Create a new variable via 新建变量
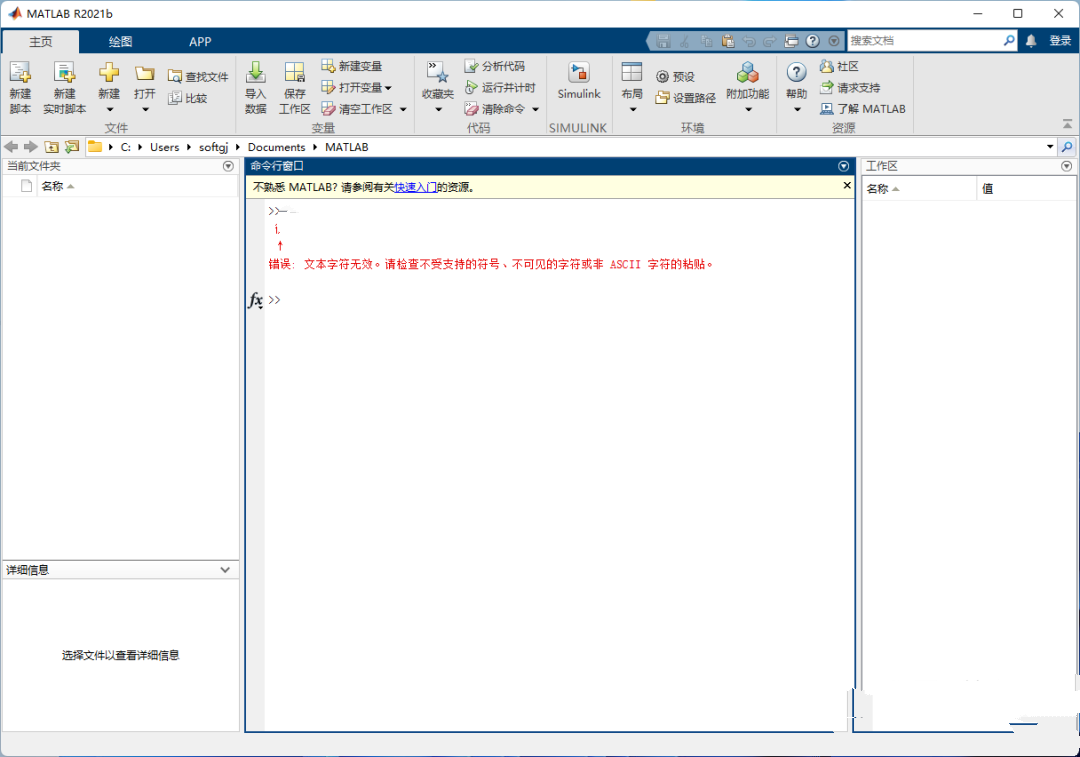This screenshot has height=757, width=1080. coord(352,66)
